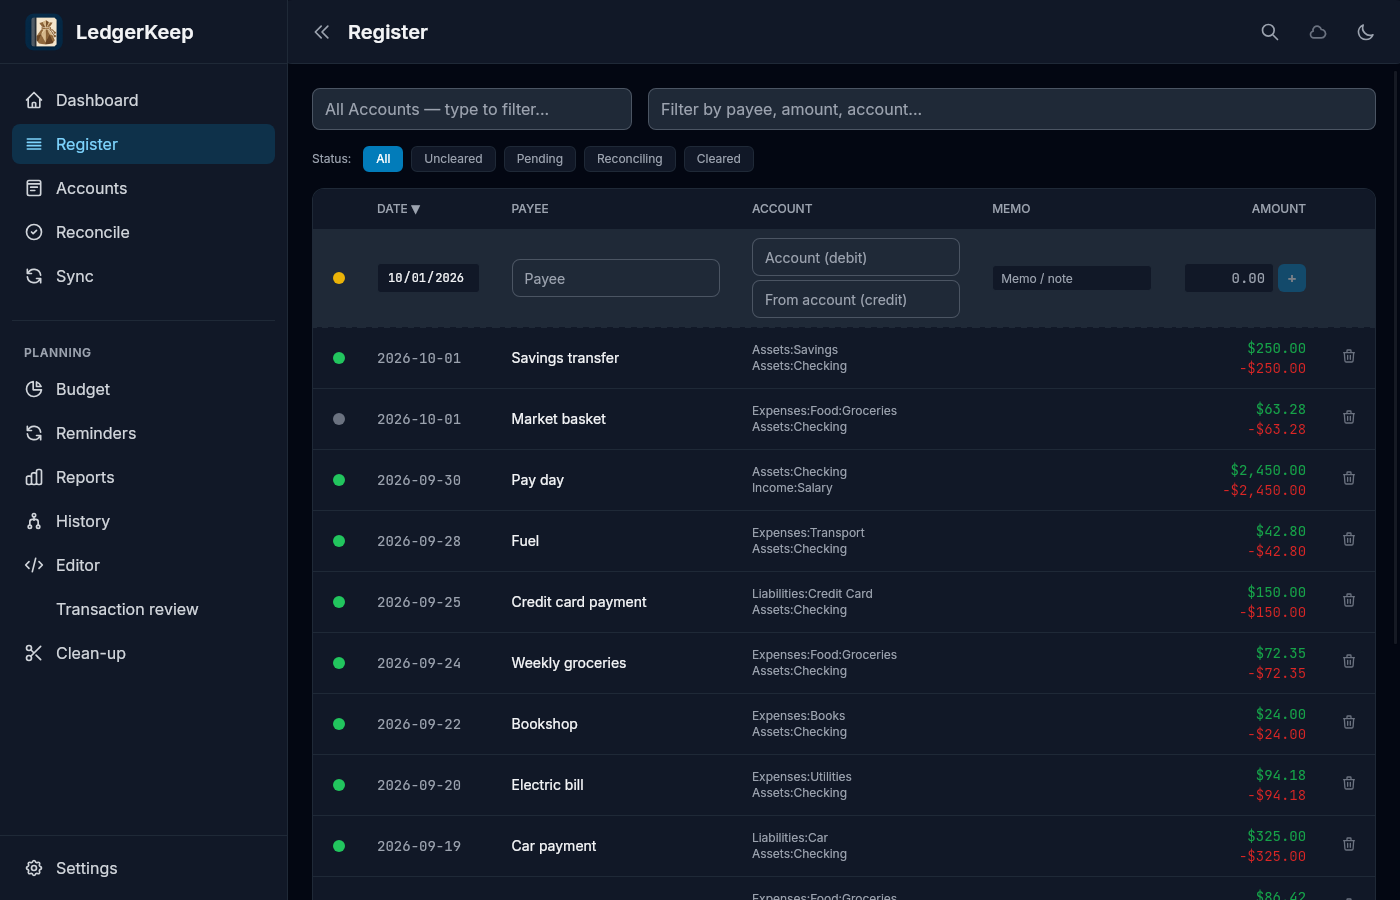Collapse sidebar with double-chevron icon
1400x900 pixels.
pyautogui.click(x=321, y=32)
